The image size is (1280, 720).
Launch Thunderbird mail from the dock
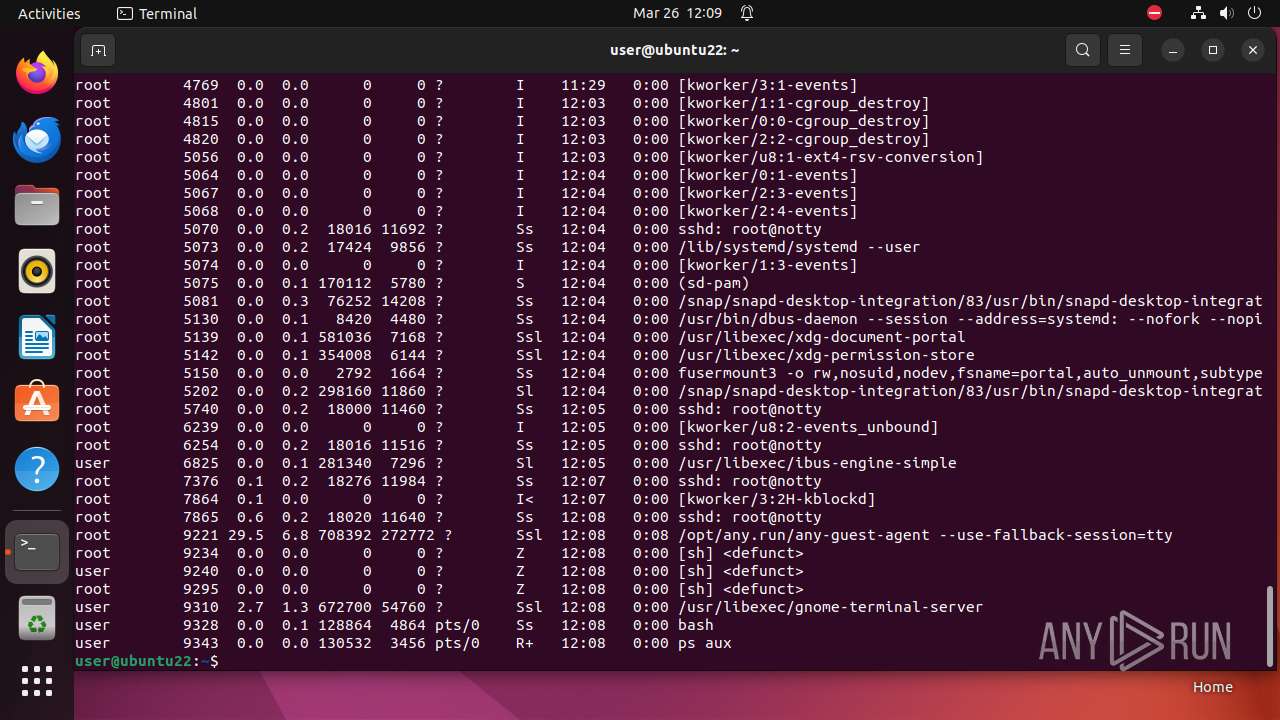coord(37,139)
